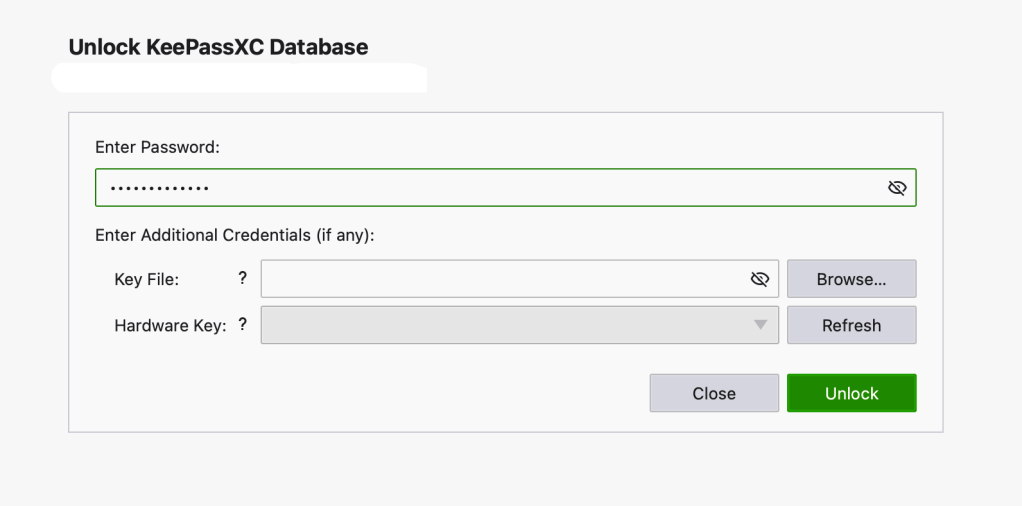Viewport: 1022px width, 506px height.
Task: Toggle password visibility in the password field
Action: click(897, 188)
